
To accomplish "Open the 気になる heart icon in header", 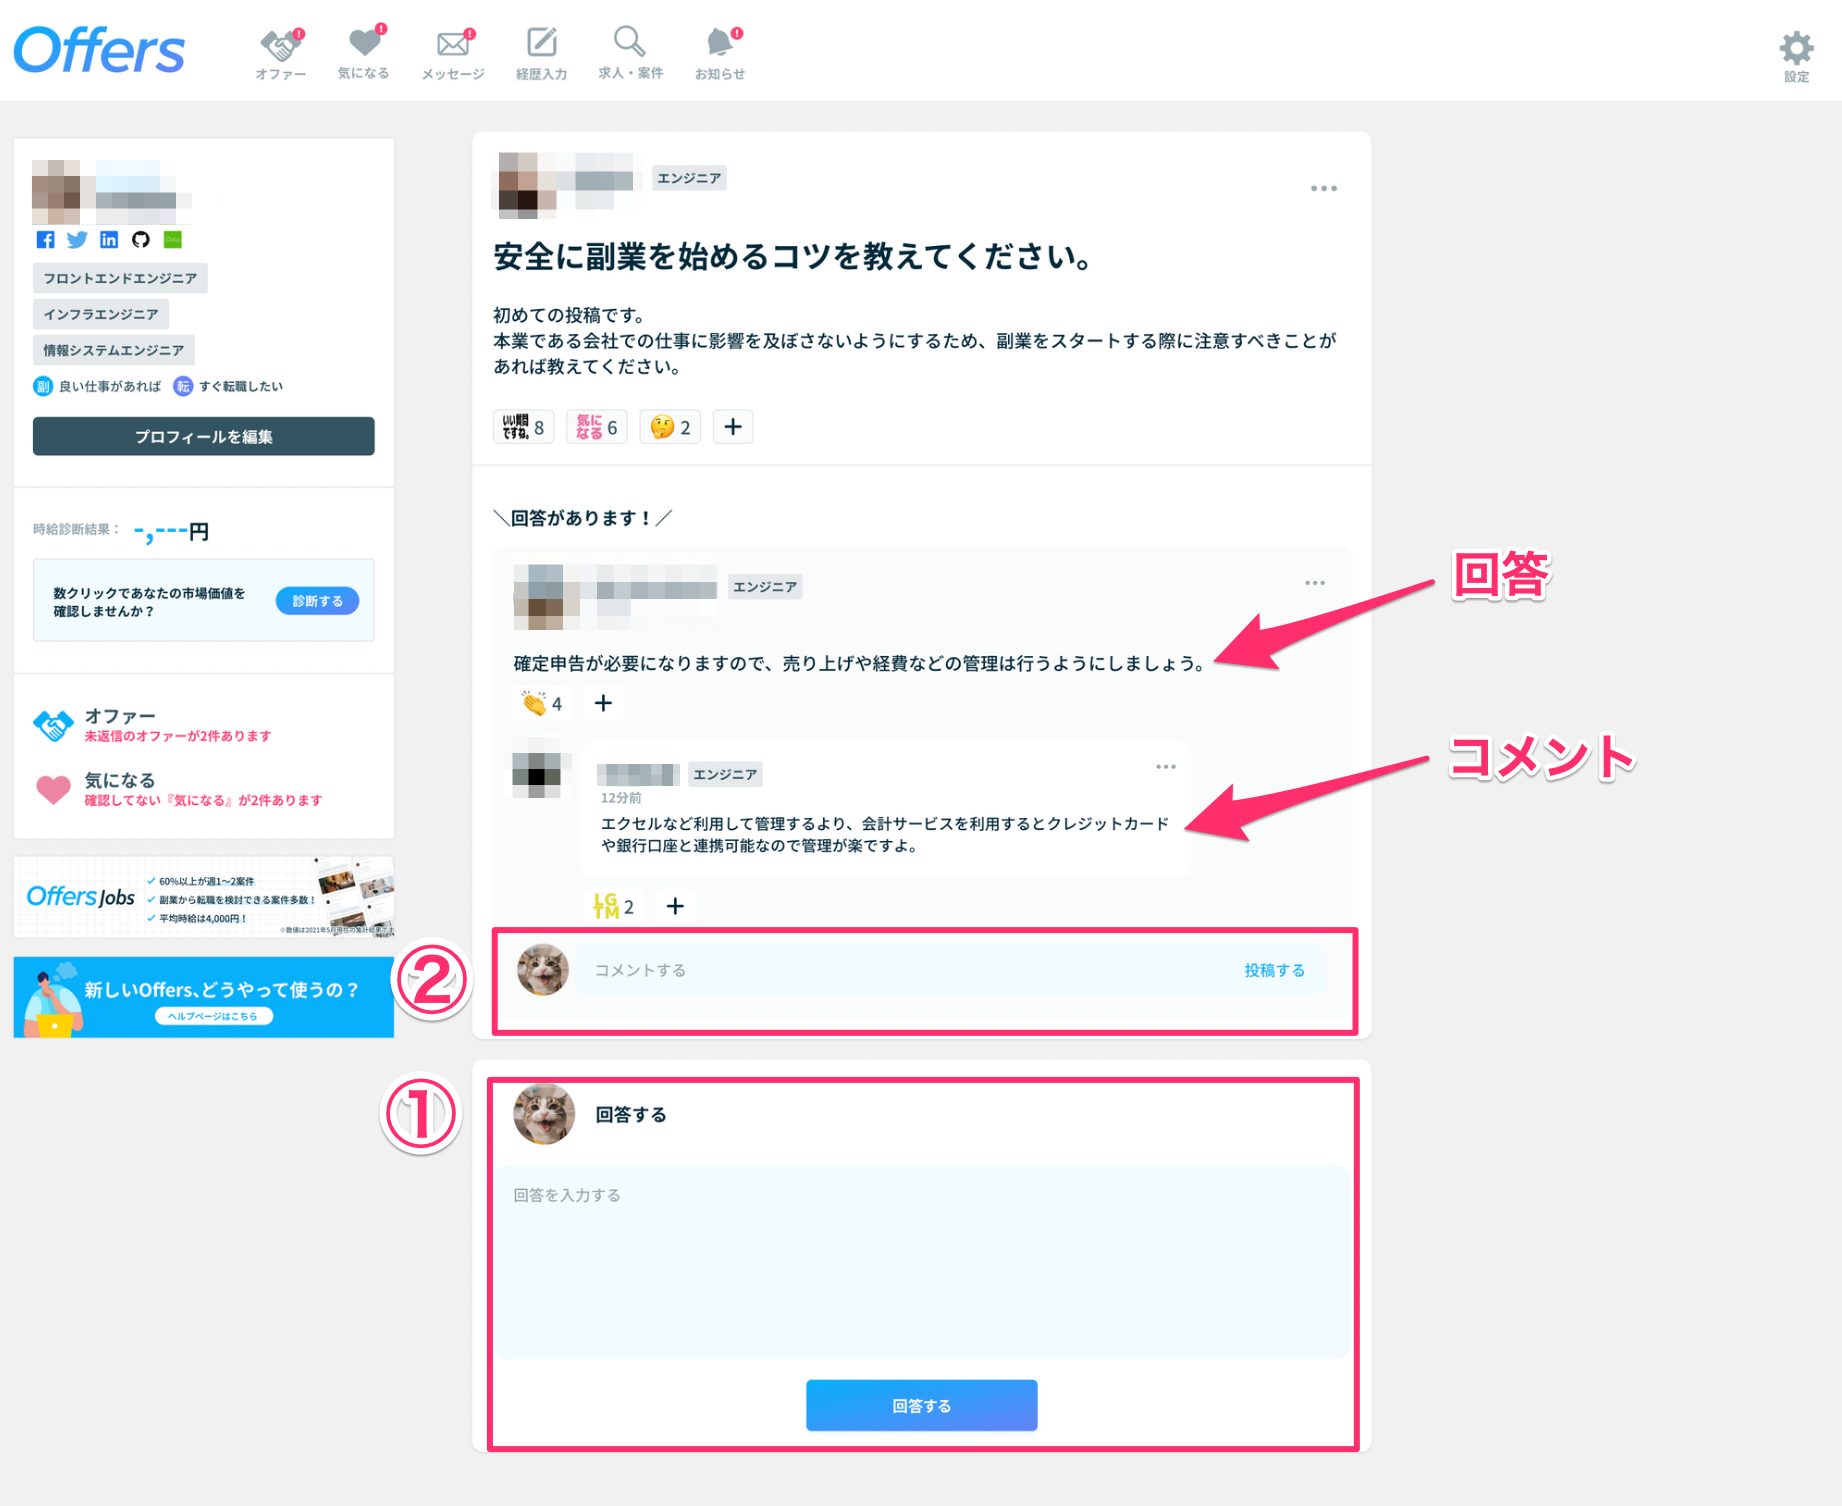I will click(x=364, y=52).
